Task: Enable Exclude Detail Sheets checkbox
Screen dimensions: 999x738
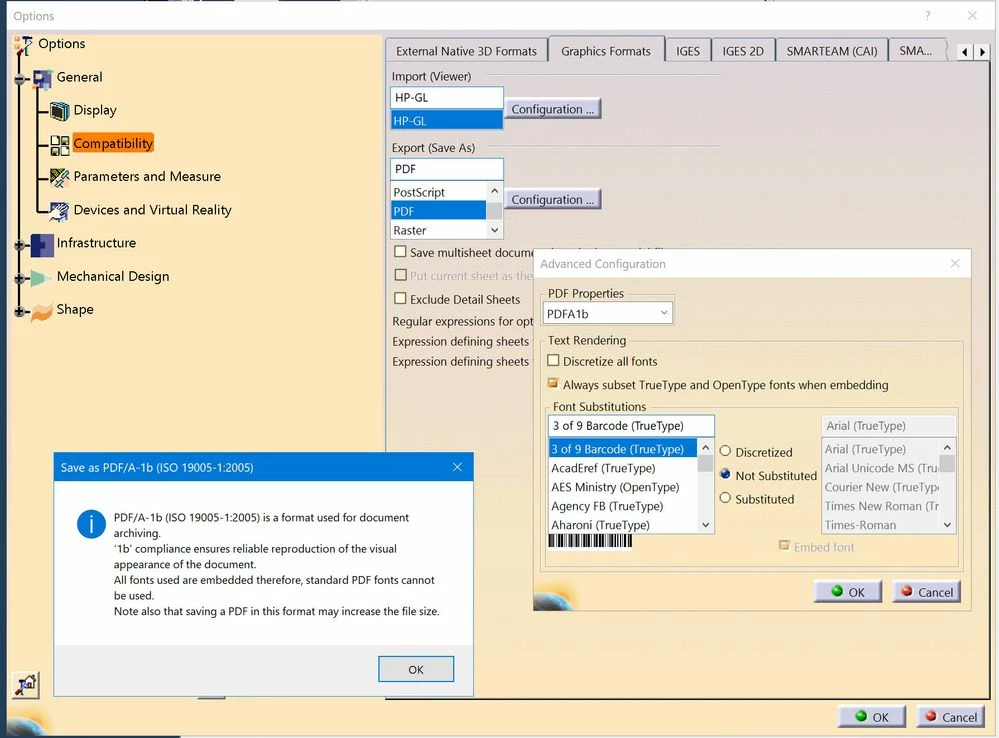Action: (400, 298)
